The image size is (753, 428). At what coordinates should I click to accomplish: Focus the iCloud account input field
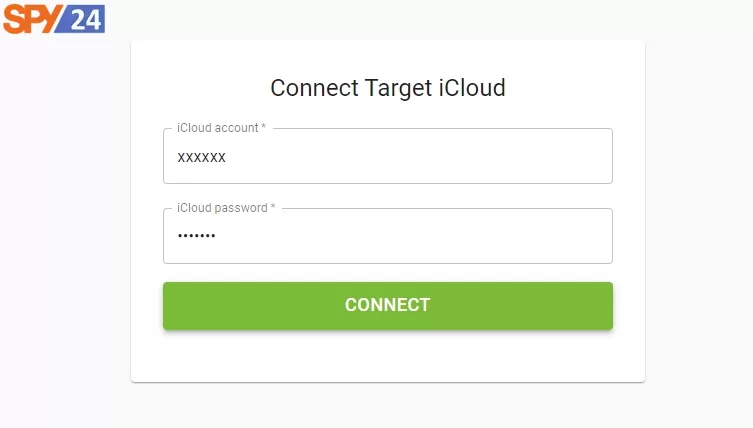[x=388, y=156]
